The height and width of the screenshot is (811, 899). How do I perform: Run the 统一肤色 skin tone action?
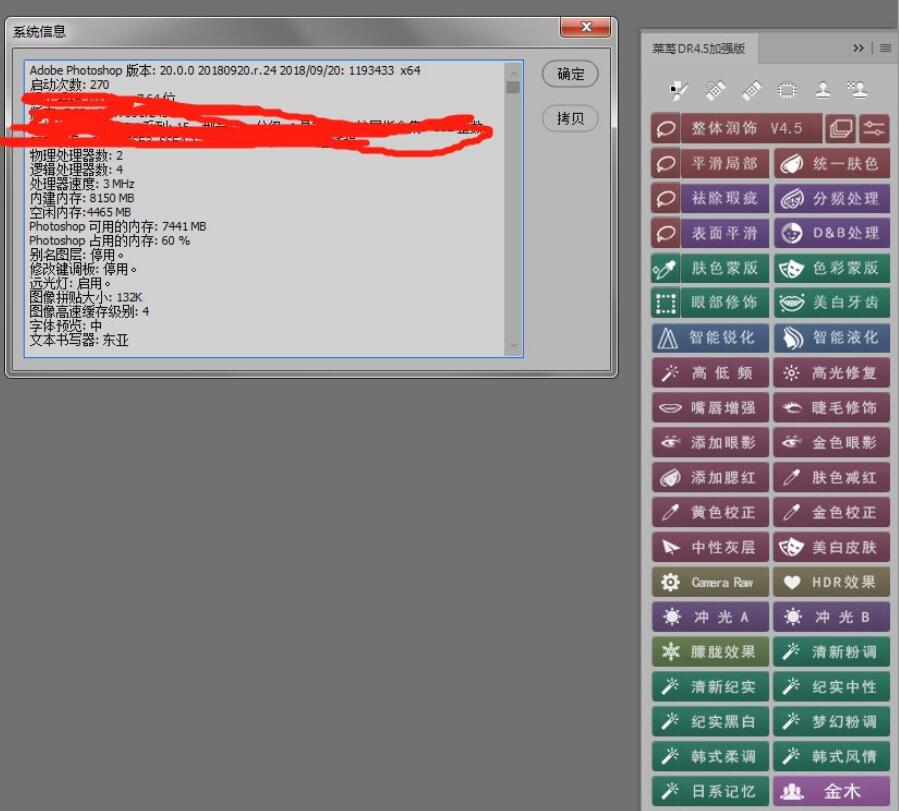pyautogui.click(x=831, y=164)
